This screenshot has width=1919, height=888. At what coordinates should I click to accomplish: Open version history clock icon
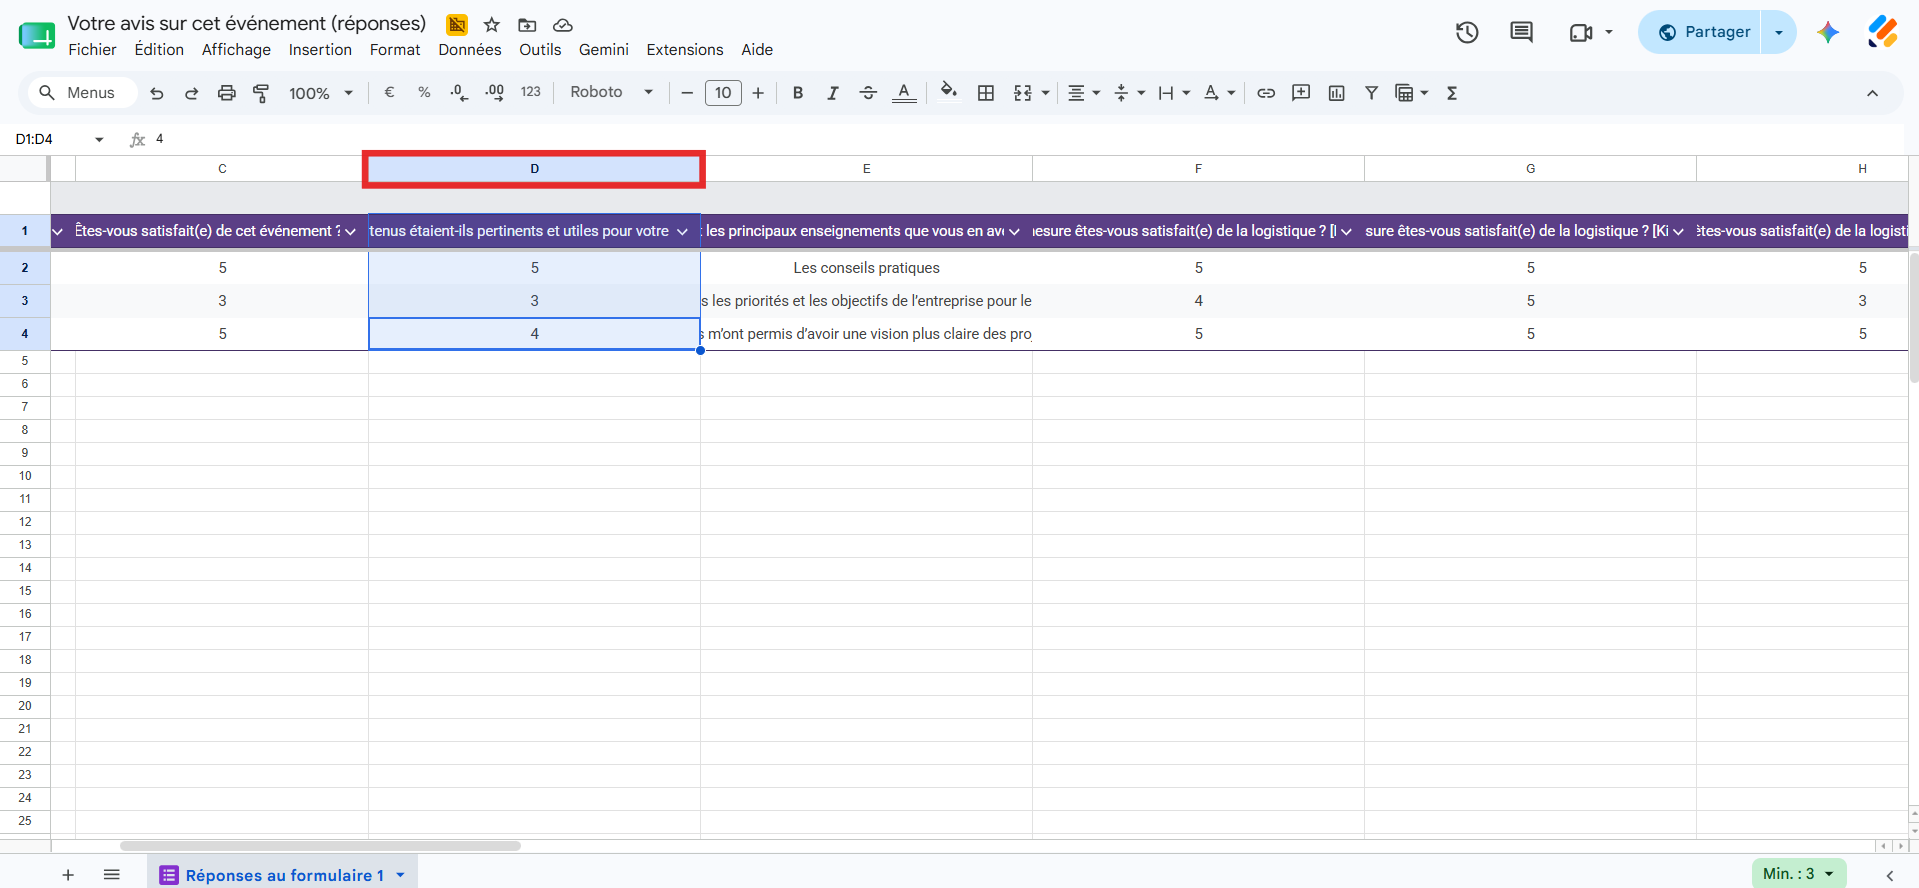pos(1467,32)
